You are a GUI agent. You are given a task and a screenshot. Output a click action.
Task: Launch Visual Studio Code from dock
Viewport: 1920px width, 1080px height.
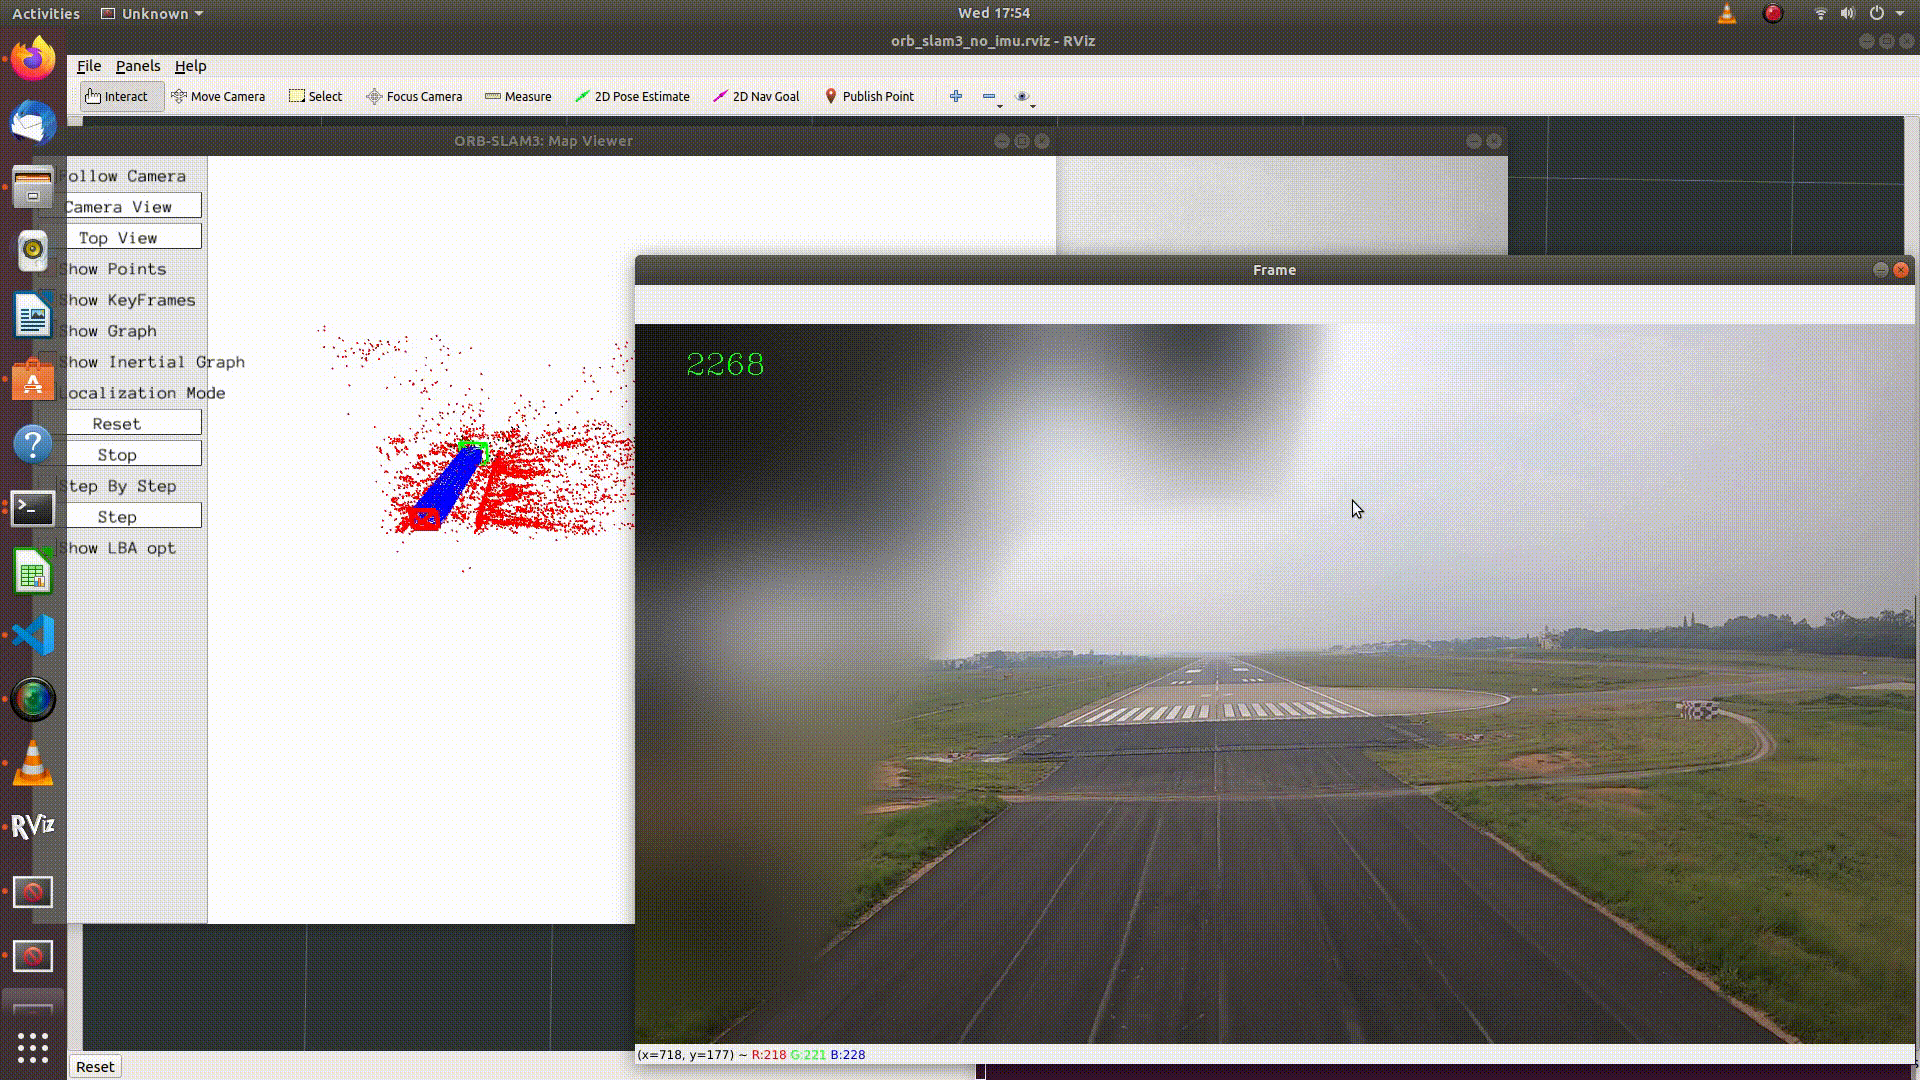(x=33, y=636)
